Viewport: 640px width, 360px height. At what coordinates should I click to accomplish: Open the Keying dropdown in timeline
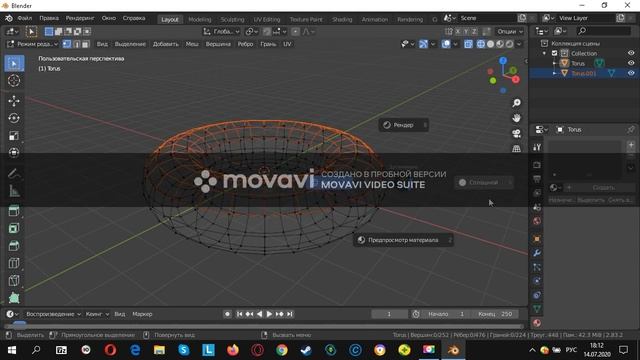[97, 314]
